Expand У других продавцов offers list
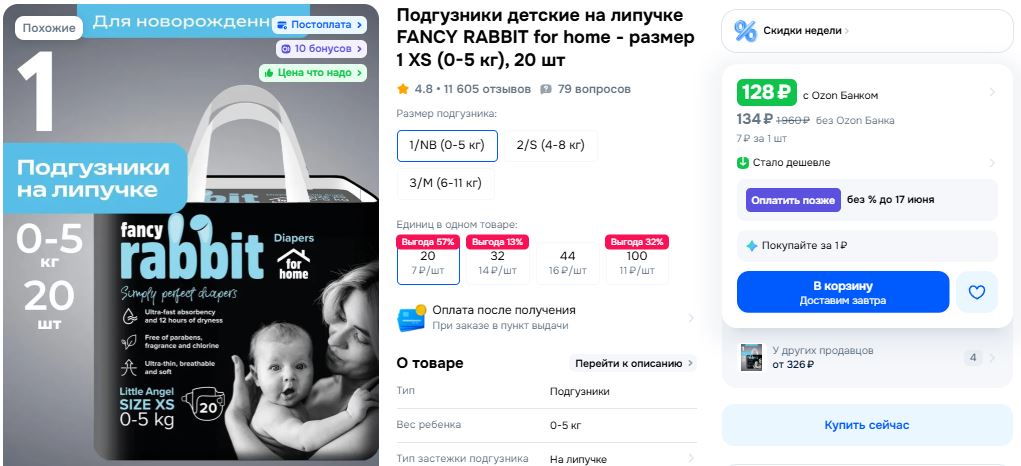Viewport: 1021px width, 466px height. (867, 357)
